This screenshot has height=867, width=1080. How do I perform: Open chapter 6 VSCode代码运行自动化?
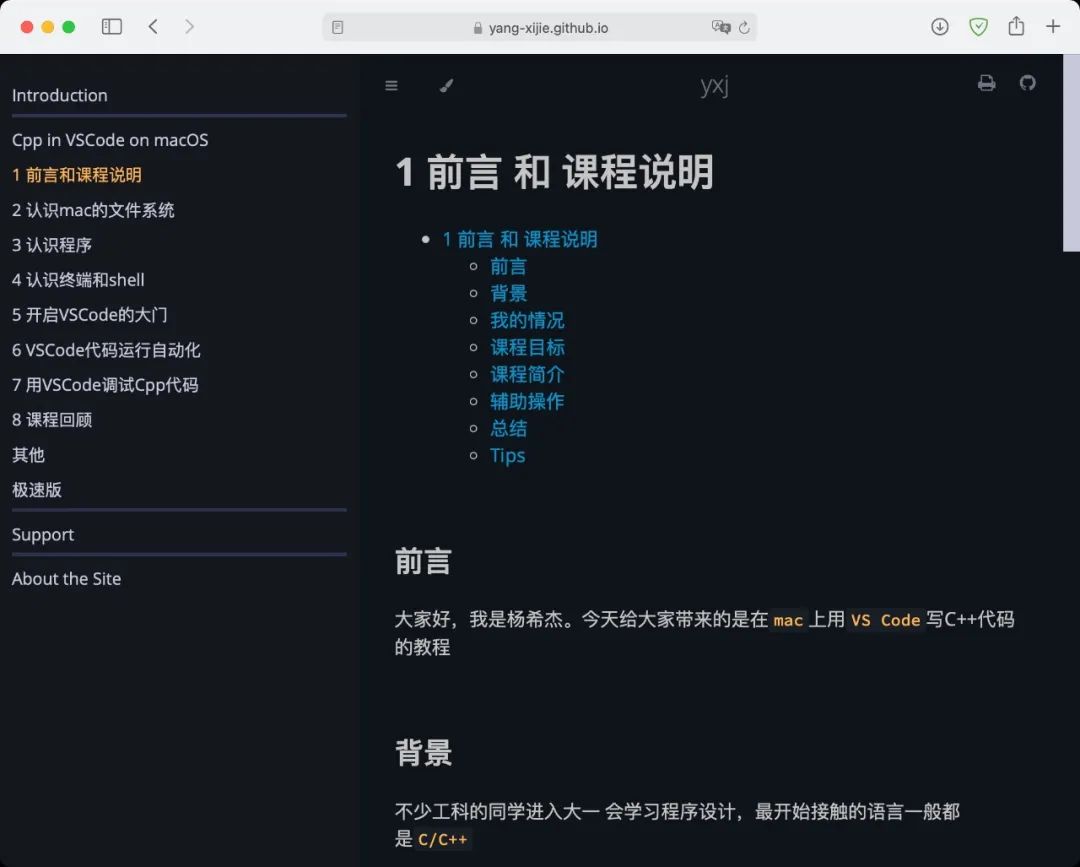pyautogui.click(x=106, y=350)
